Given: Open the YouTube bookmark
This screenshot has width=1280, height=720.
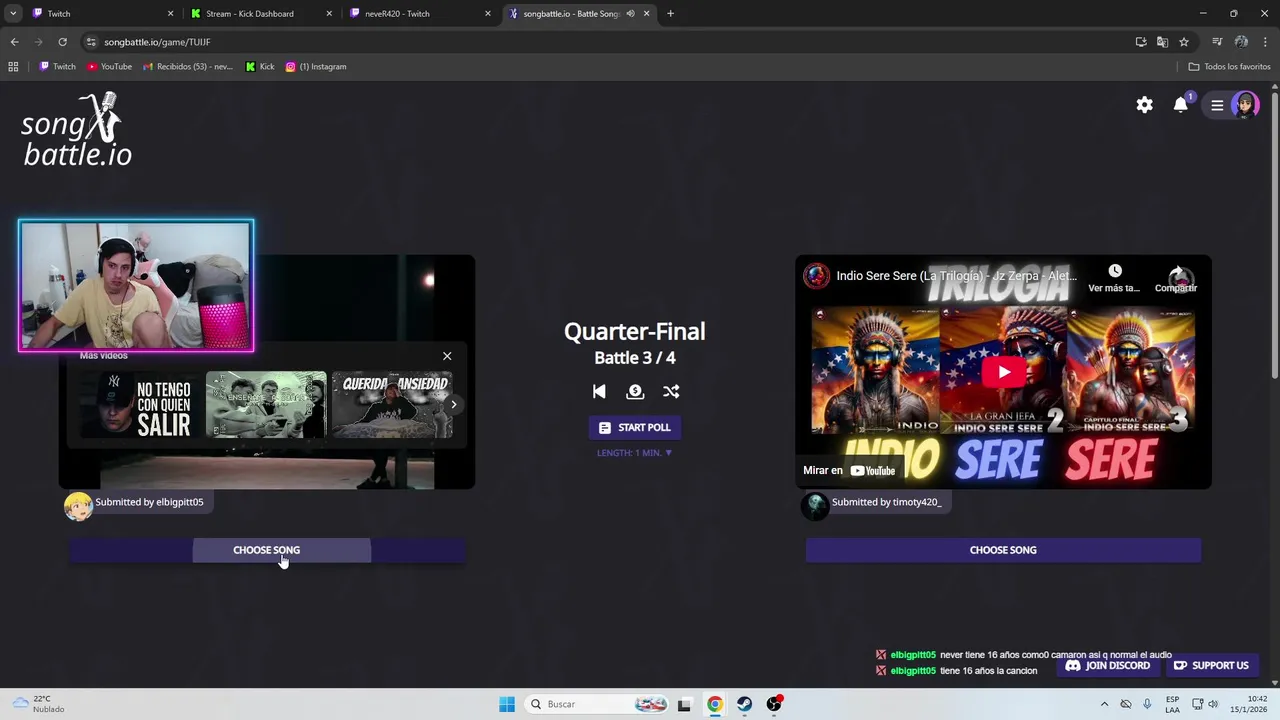Looking at the screenshot, I should click(x=109, y=67).
